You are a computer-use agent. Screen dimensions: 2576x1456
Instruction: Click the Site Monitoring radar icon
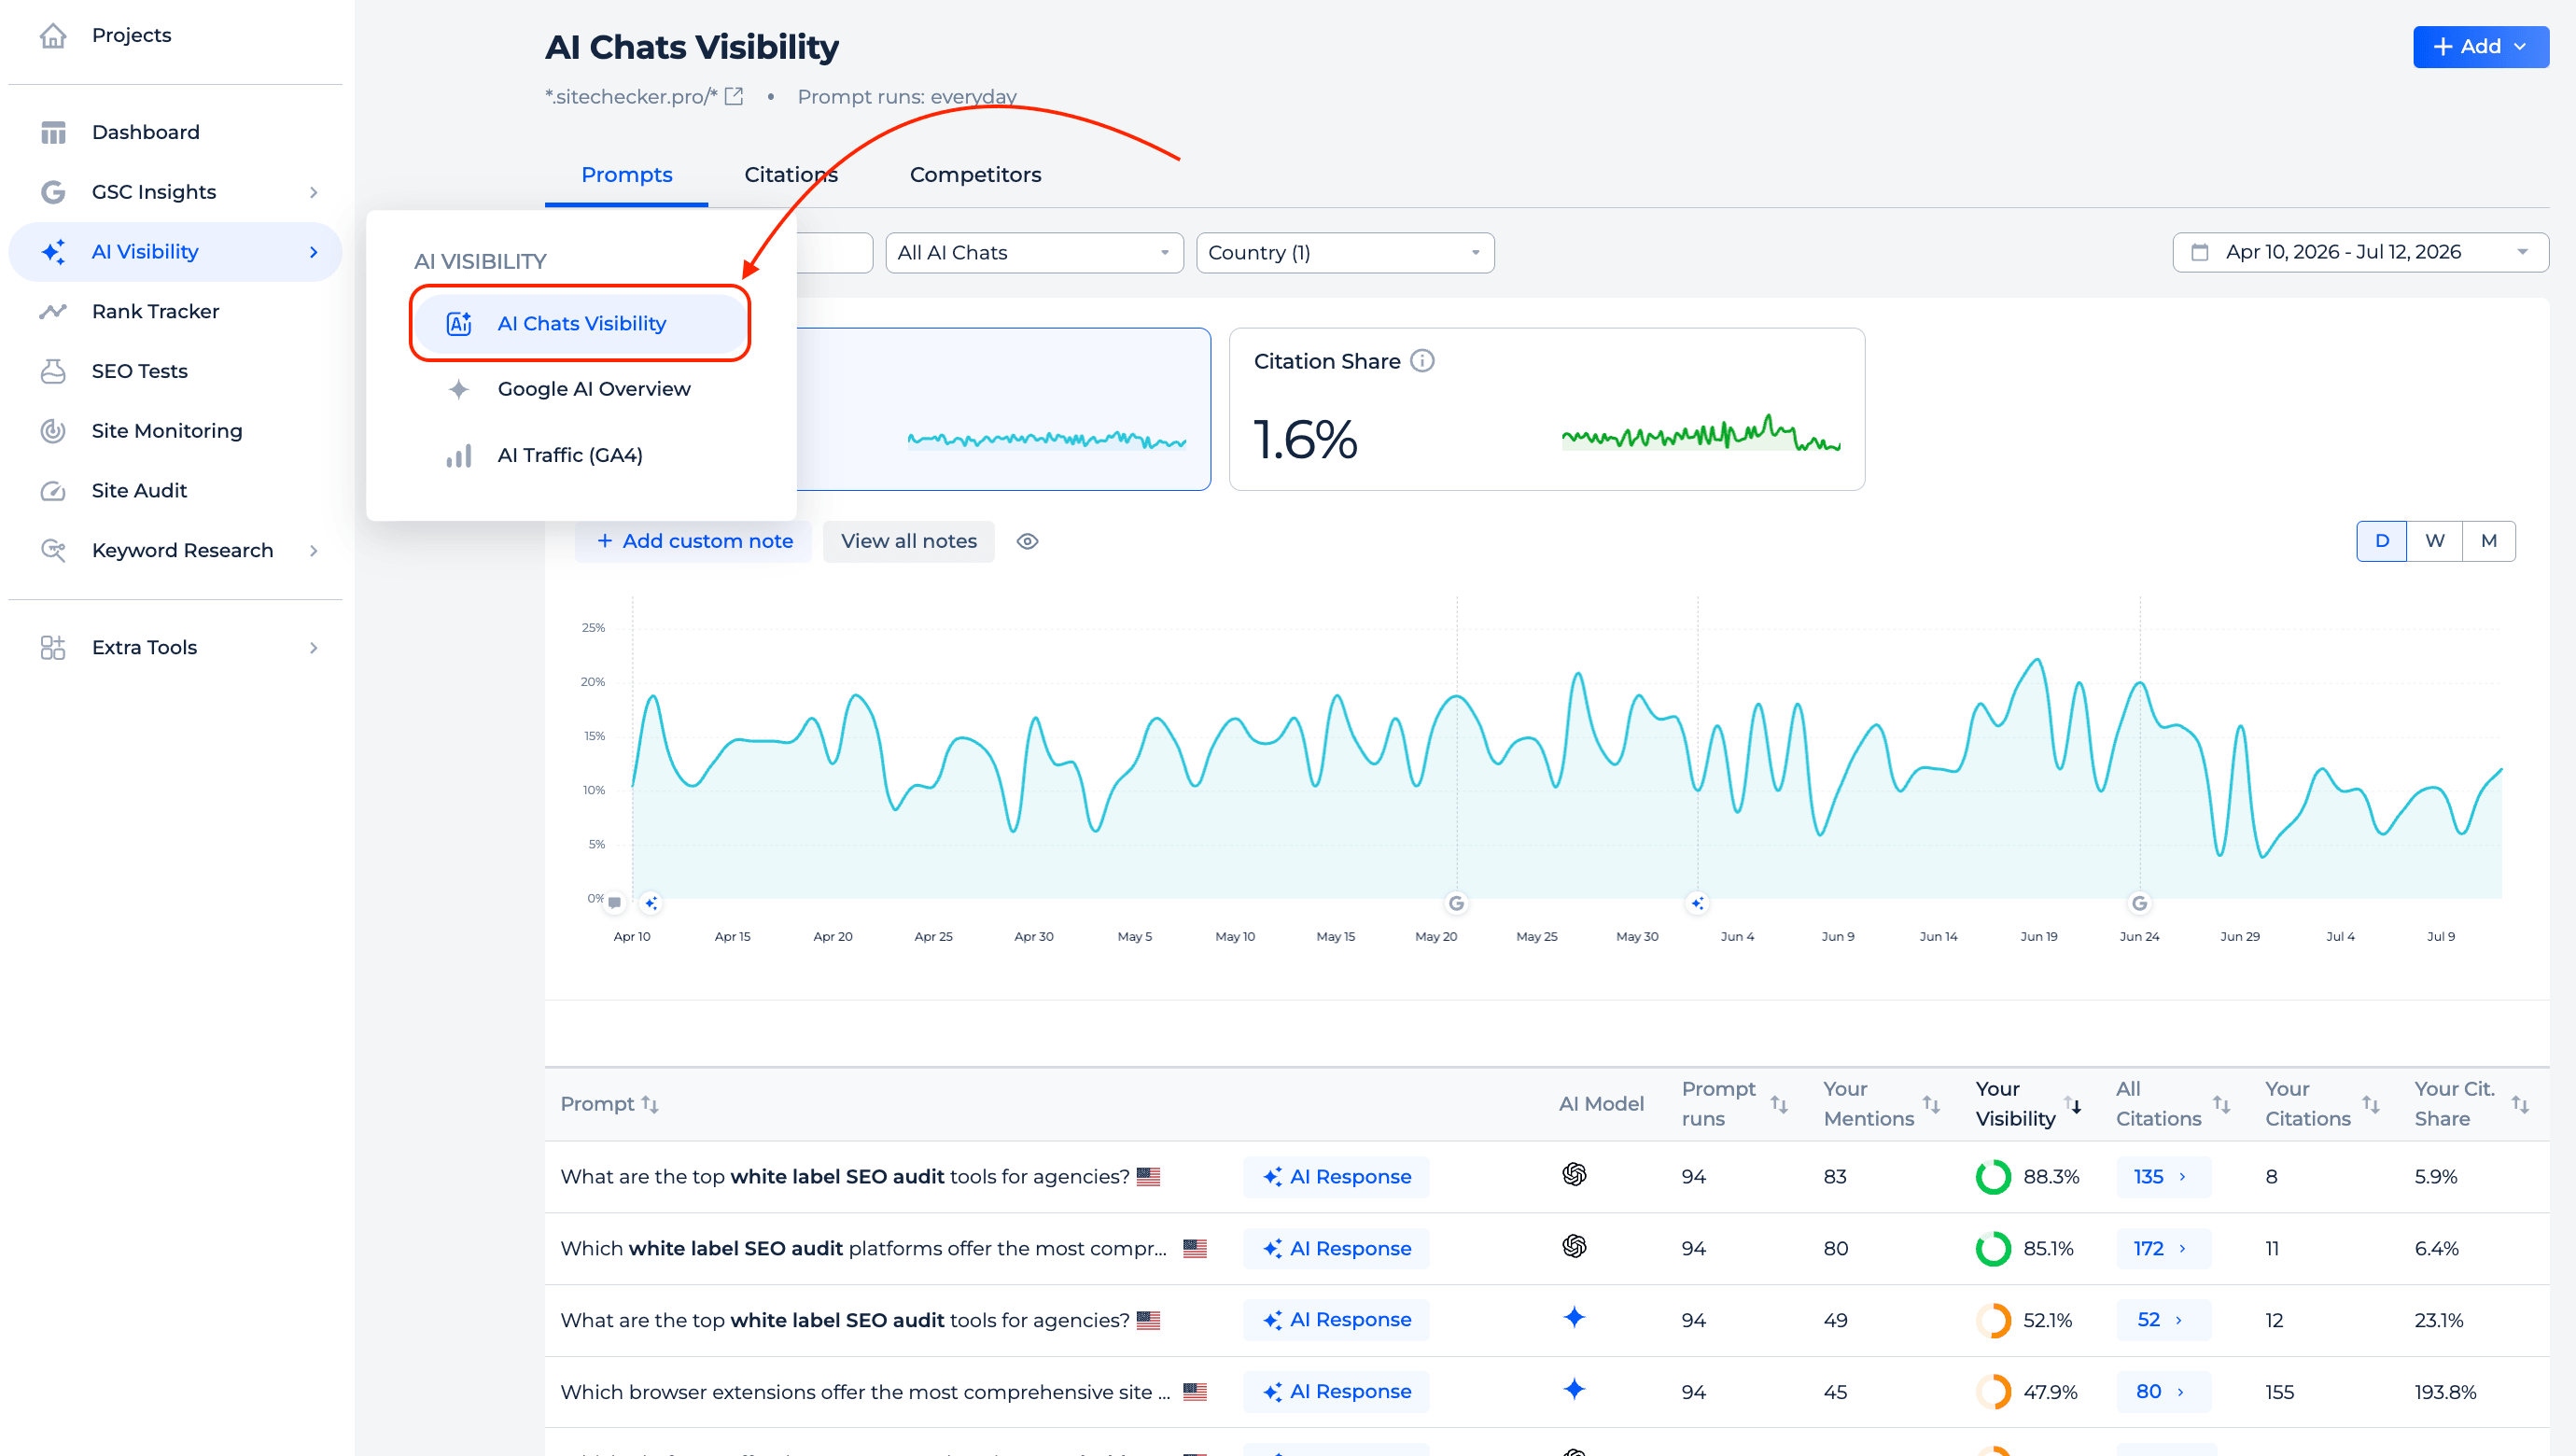[x=53, y=431]
